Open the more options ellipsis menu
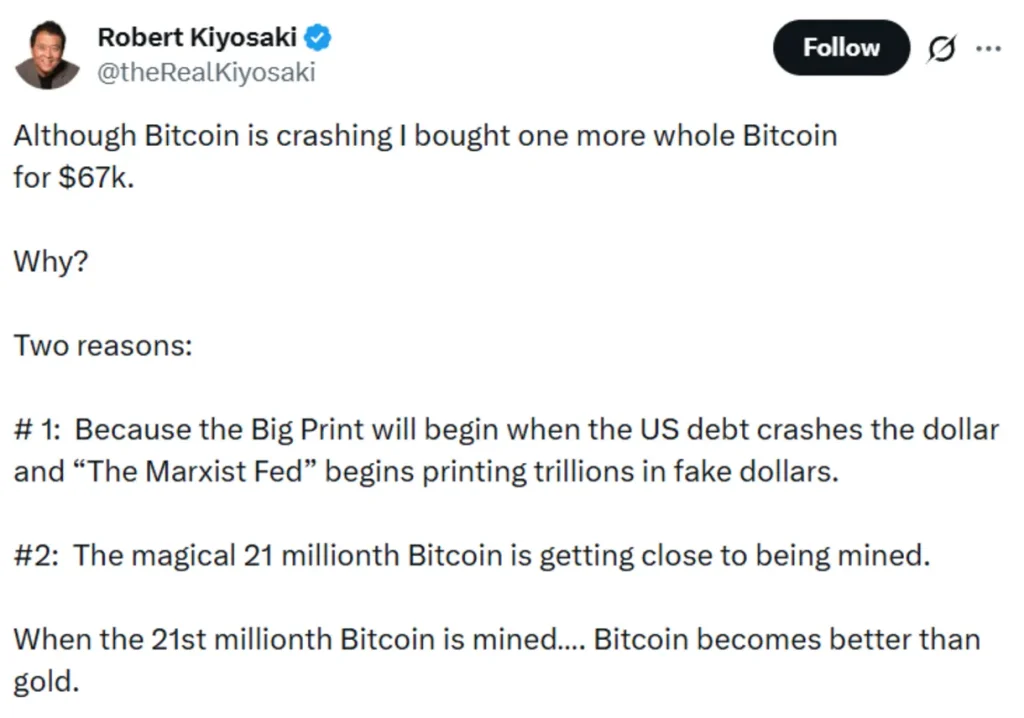 tap(989, 47)
